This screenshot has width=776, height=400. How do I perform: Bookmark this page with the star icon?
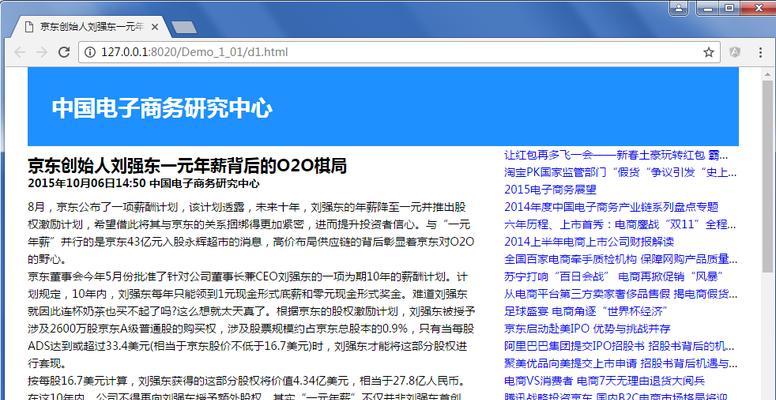click(709, 52)
